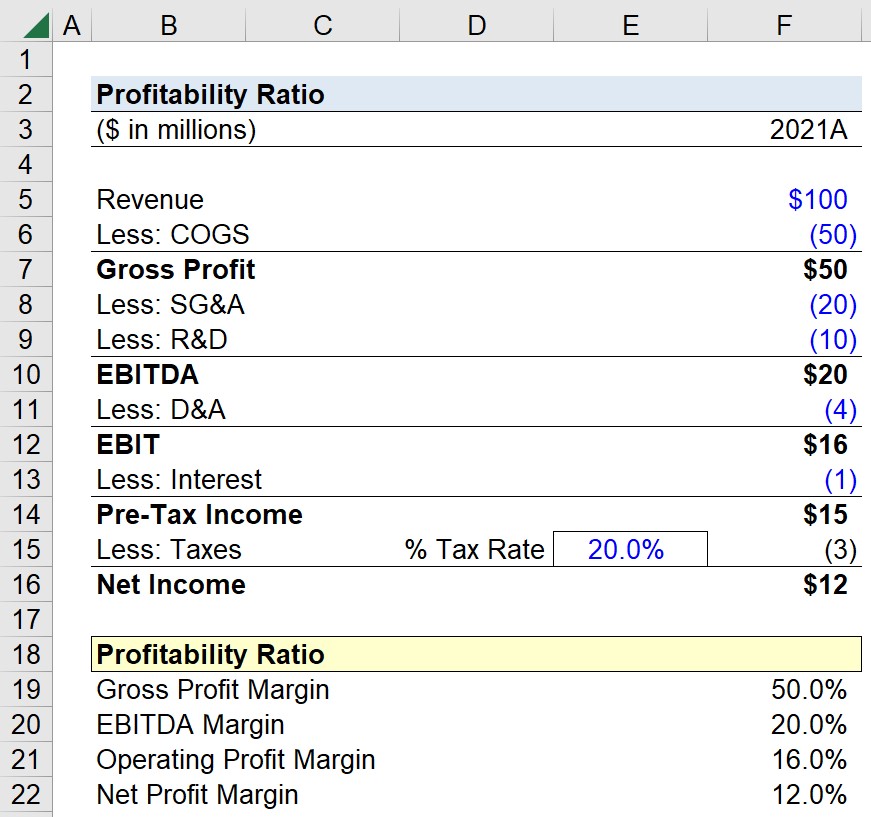The height and width of the screenshot is (817, 871).
Task: Select row 15 header
Action: pyautogui.click(x=26, y=549)
